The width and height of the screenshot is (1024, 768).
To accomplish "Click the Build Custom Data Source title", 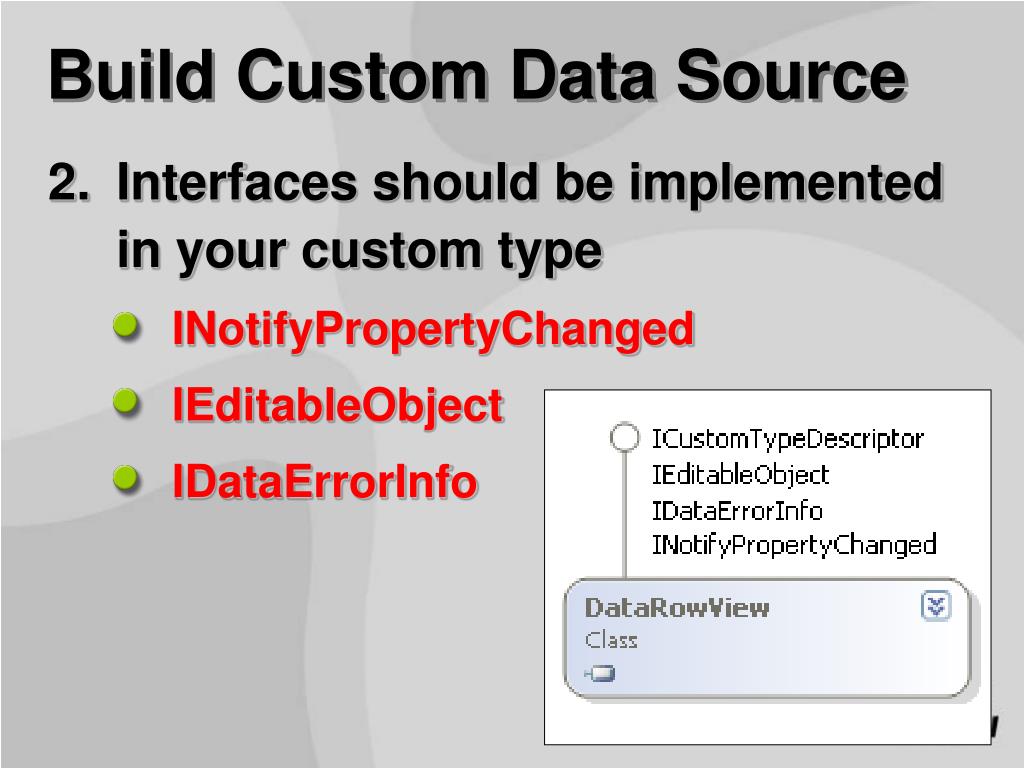I will pos(477,76).
